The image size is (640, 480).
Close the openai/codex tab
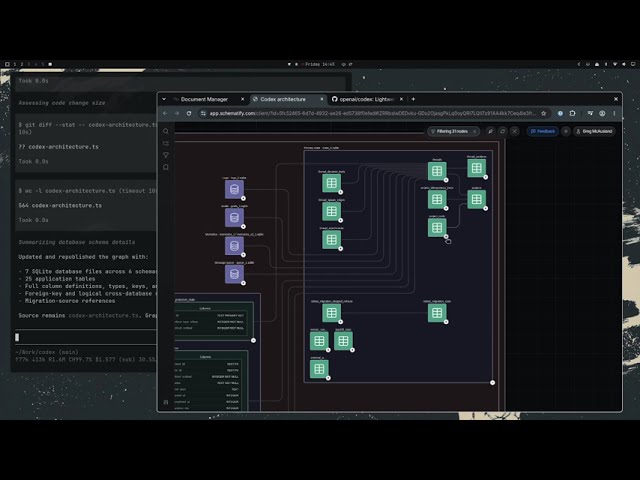click(401, 99)
